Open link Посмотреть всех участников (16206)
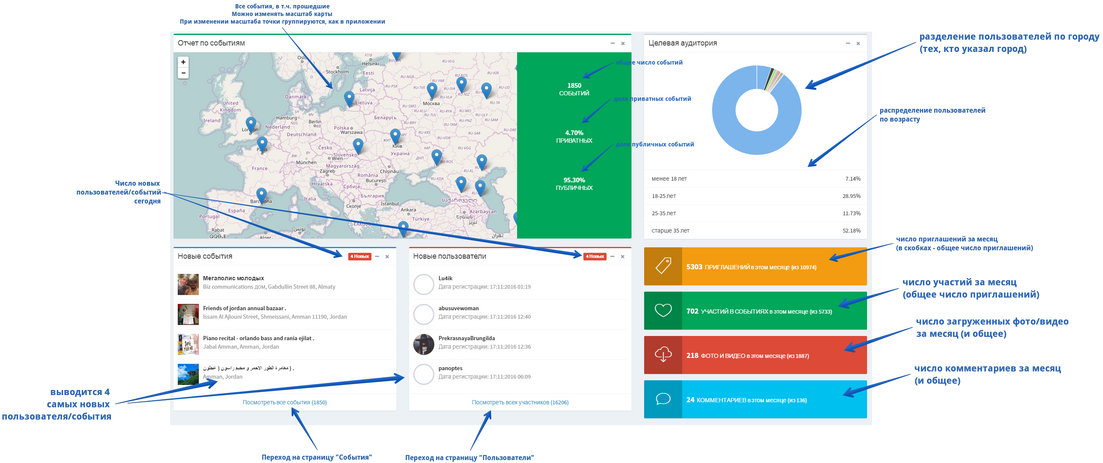This screenshot has height=463, width=1103. tap(521, 402)
